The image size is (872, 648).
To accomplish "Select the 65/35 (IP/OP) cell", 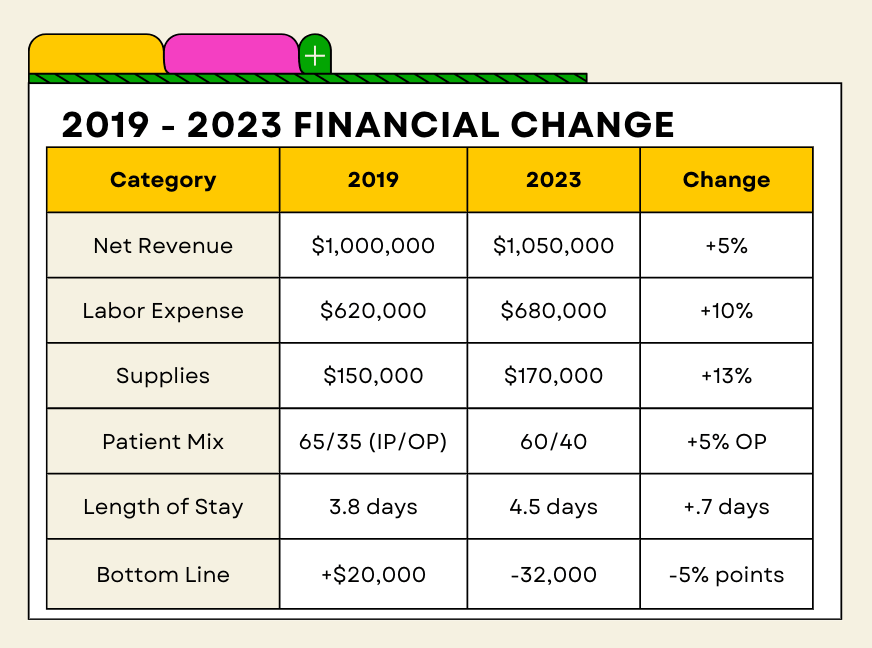I will pos(373,441).
